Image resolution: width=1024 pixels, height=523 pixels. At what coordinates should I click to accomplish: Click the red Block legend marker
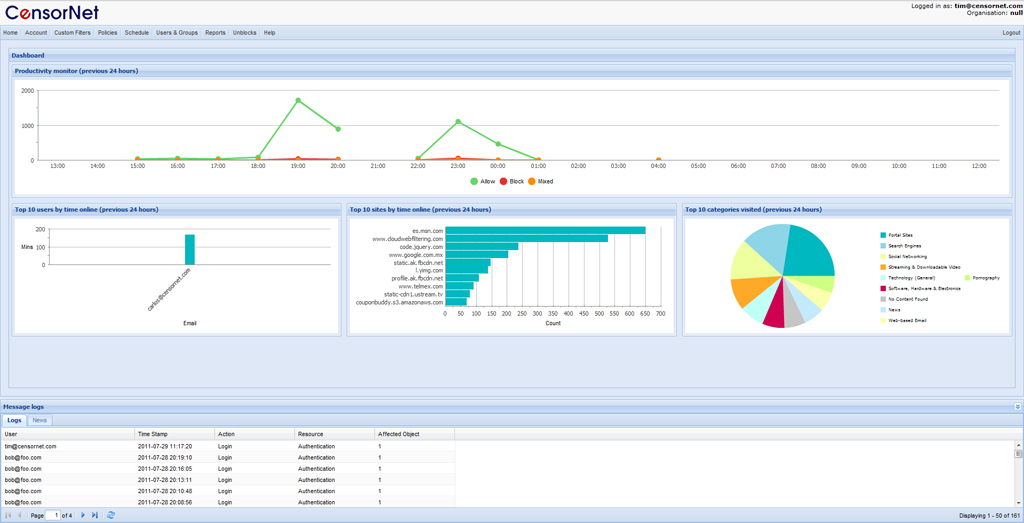click(504, 181)
